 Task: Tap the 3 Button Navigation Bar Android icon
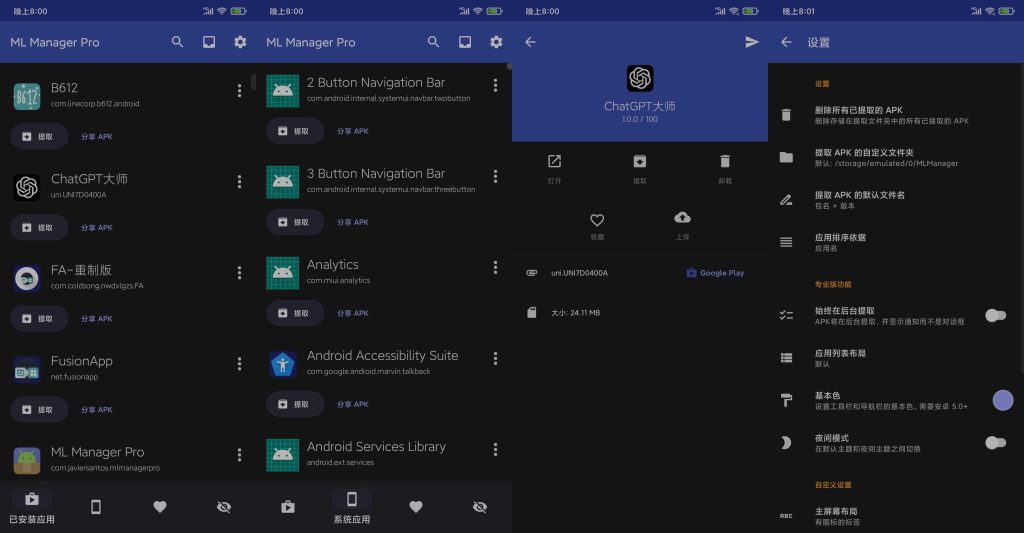(x=283, y=182)
